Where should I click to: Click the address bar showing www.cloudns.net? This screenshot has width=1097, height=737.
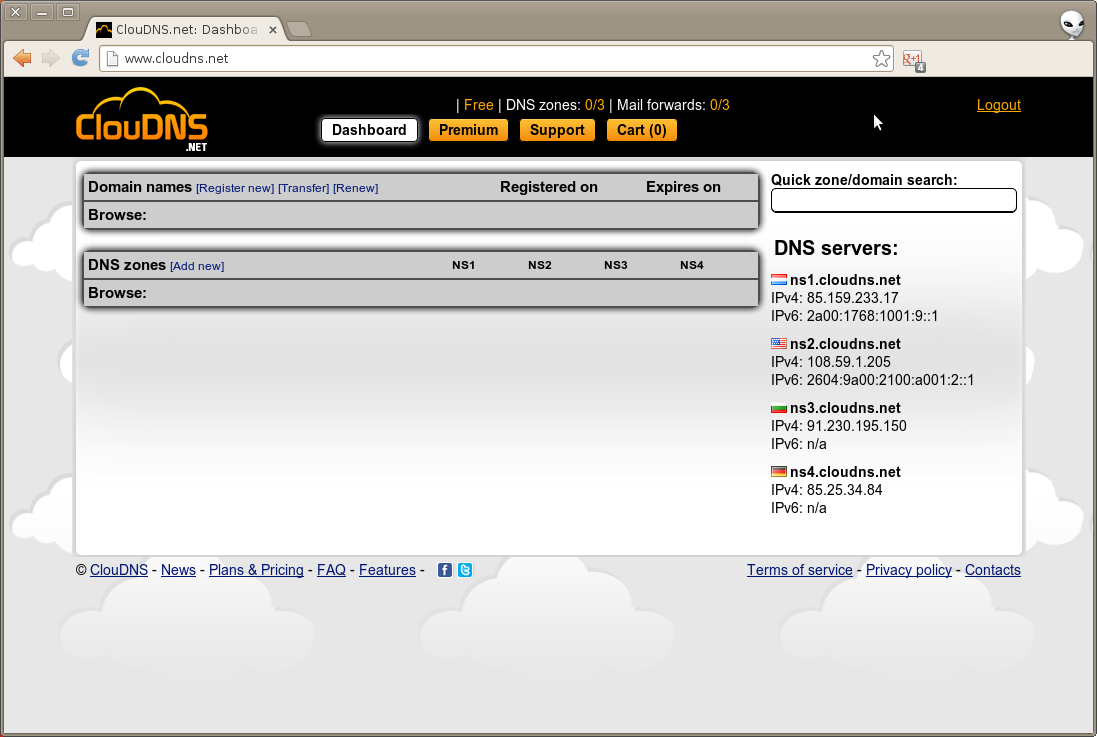click(x=495, y=59)
